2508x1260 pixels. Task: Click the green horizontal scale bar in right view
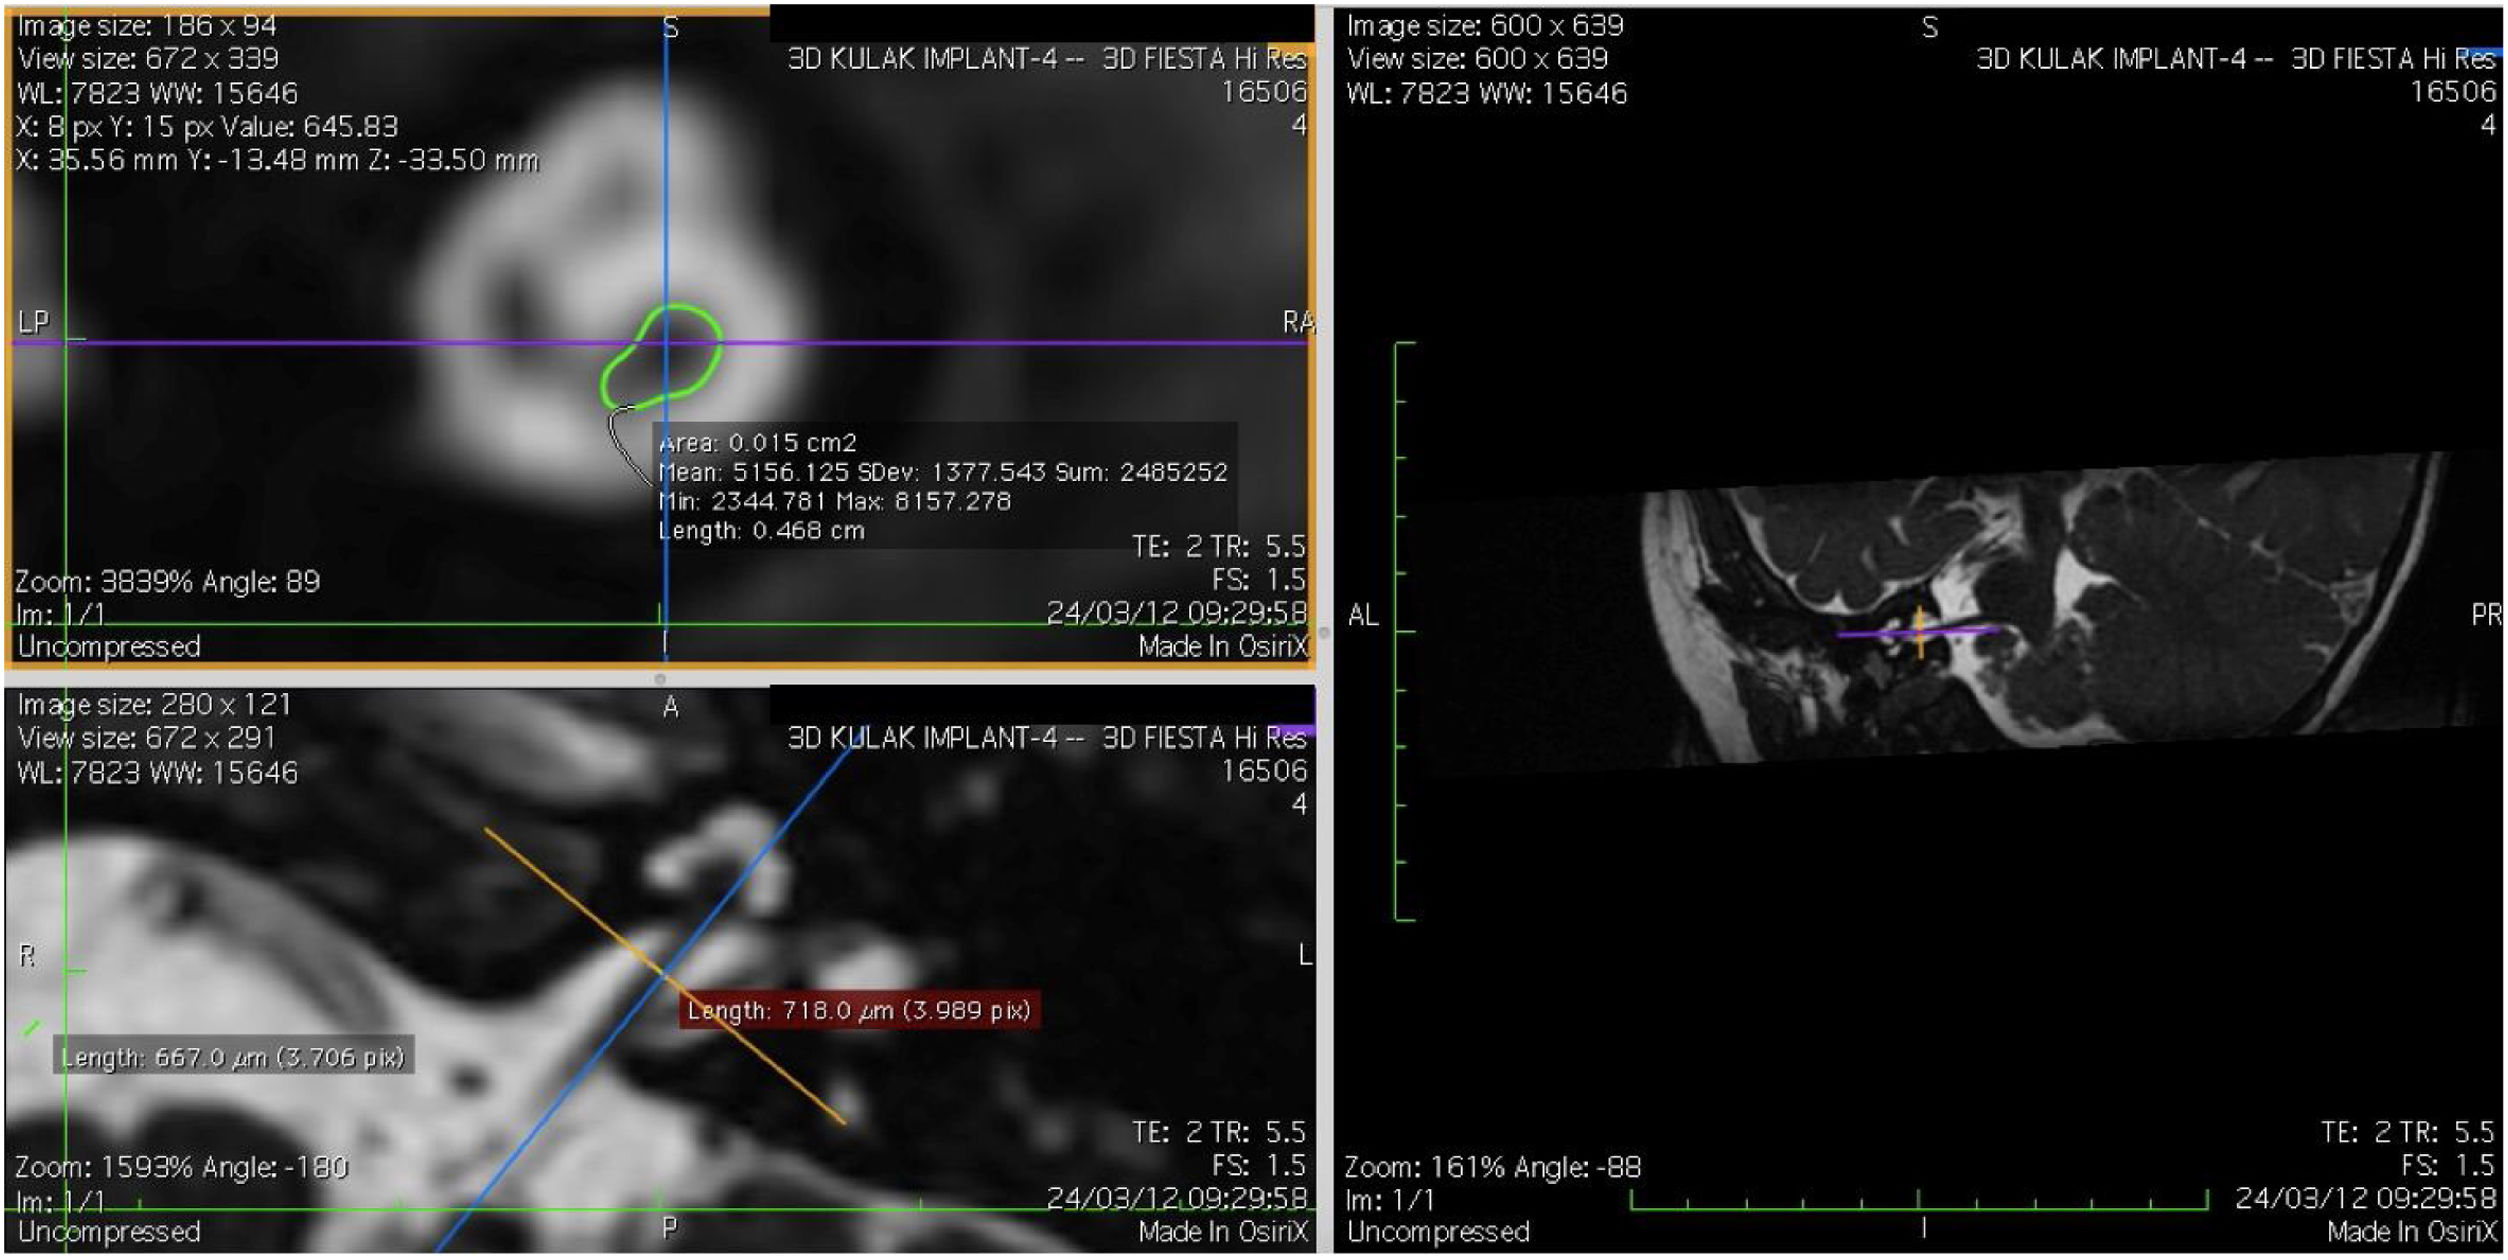coord(1800,1208)
